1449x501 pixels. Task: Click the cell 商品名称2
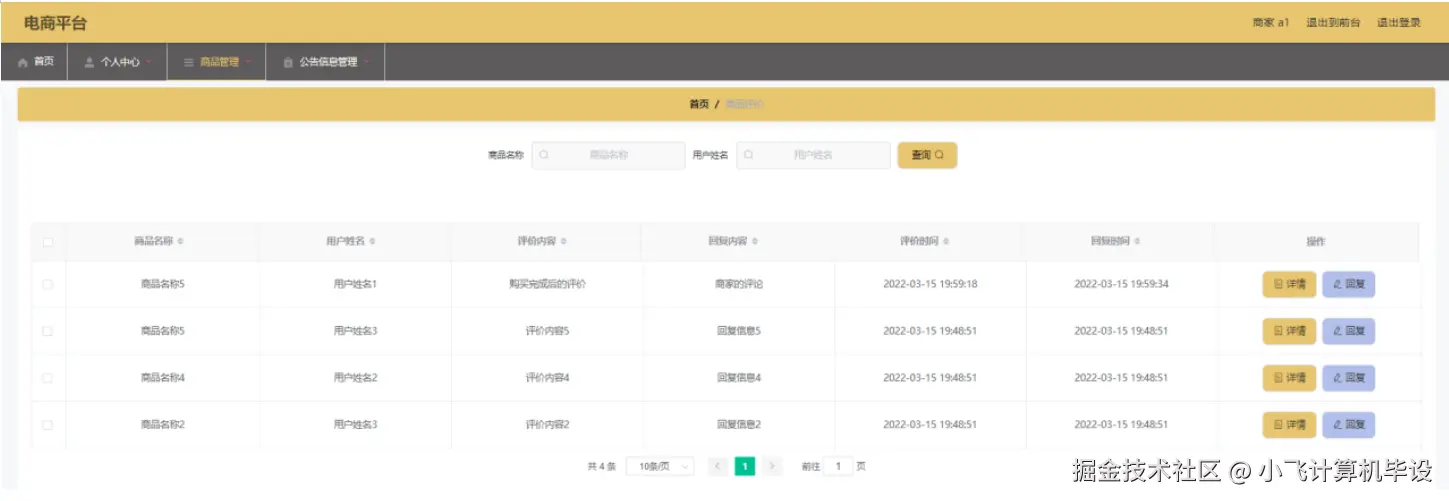coord(163,425)
